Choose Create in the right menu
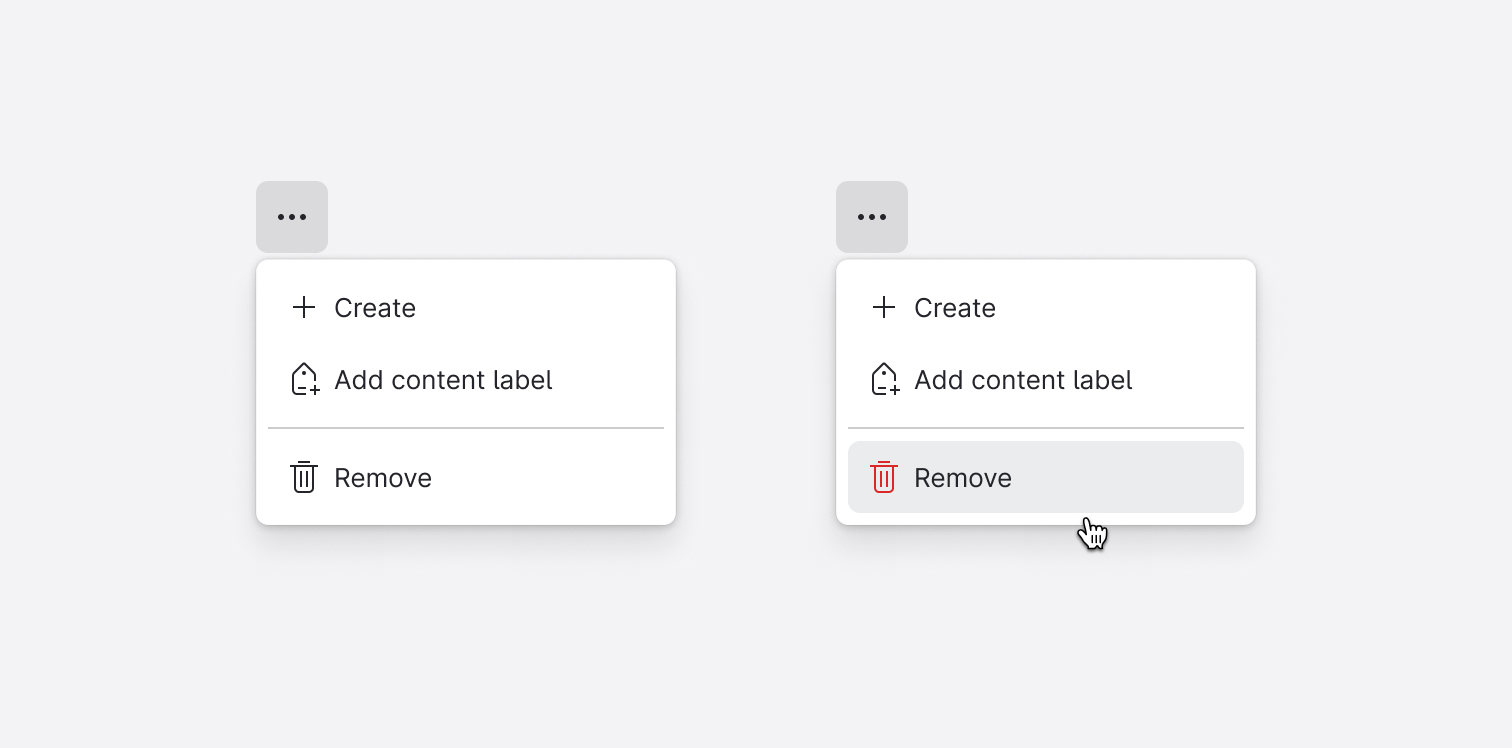 (x=955, y=308)
